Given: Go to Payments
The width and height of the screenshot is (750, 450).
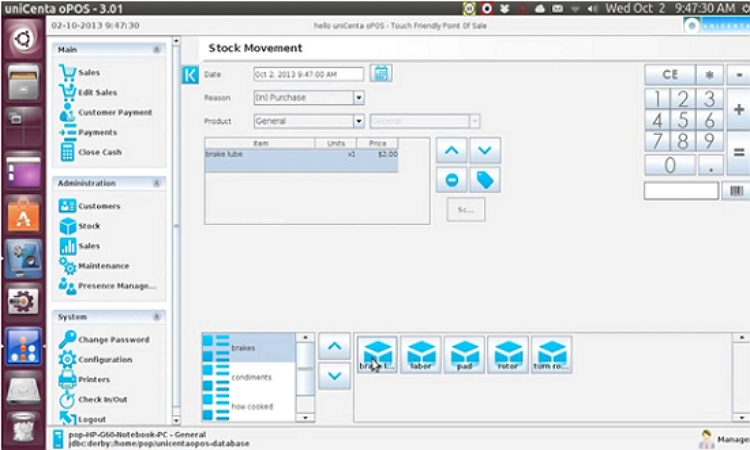Looking at the screenshot, I should coord(88,132).
